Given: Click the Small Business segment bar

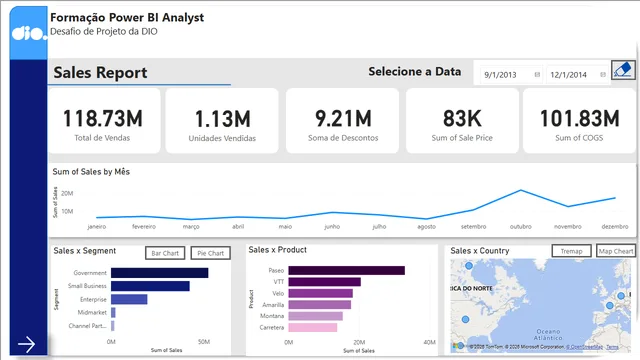Looking at the screenshot, I should click(150, 286).
